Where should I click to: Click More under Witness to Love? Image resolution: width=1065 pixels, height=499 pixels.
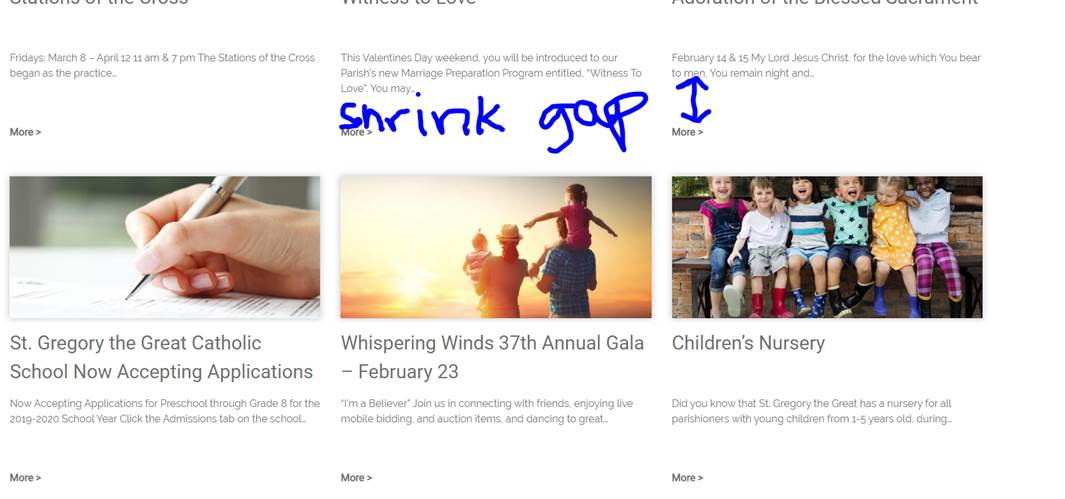point(357,132)
